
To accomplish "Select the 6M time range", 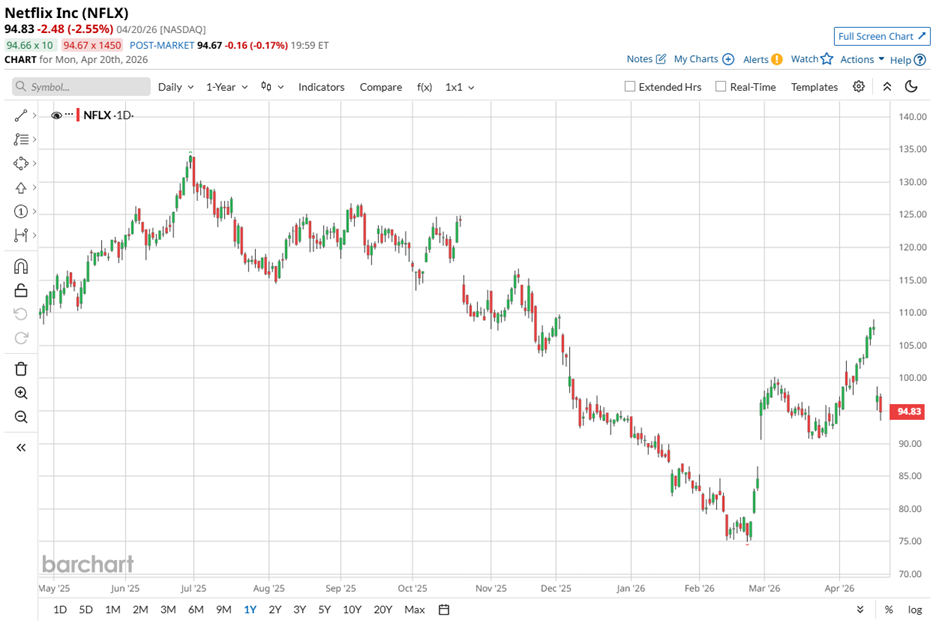I will tap(196, 609).
